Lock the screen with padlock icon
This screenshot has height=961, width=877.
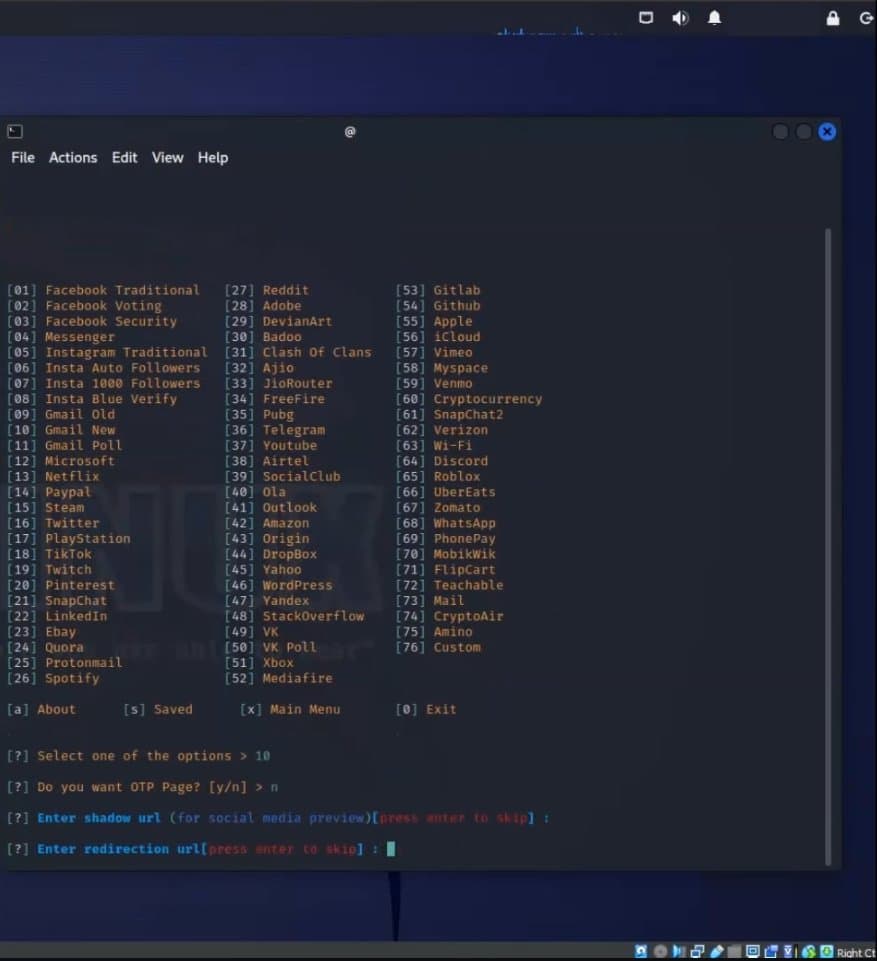[x=833, y=18]
